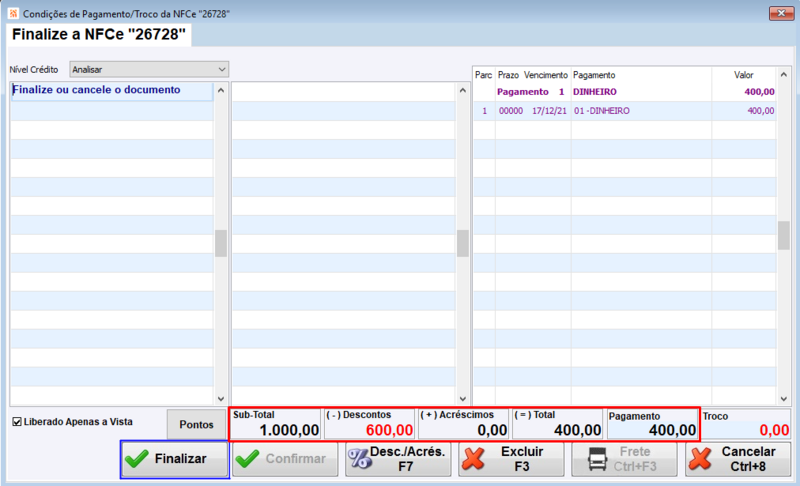800x486 pixels.
Task: Click up arrow of payments table scrollbar
Action: pyautogui.click(x=784, y=74)
